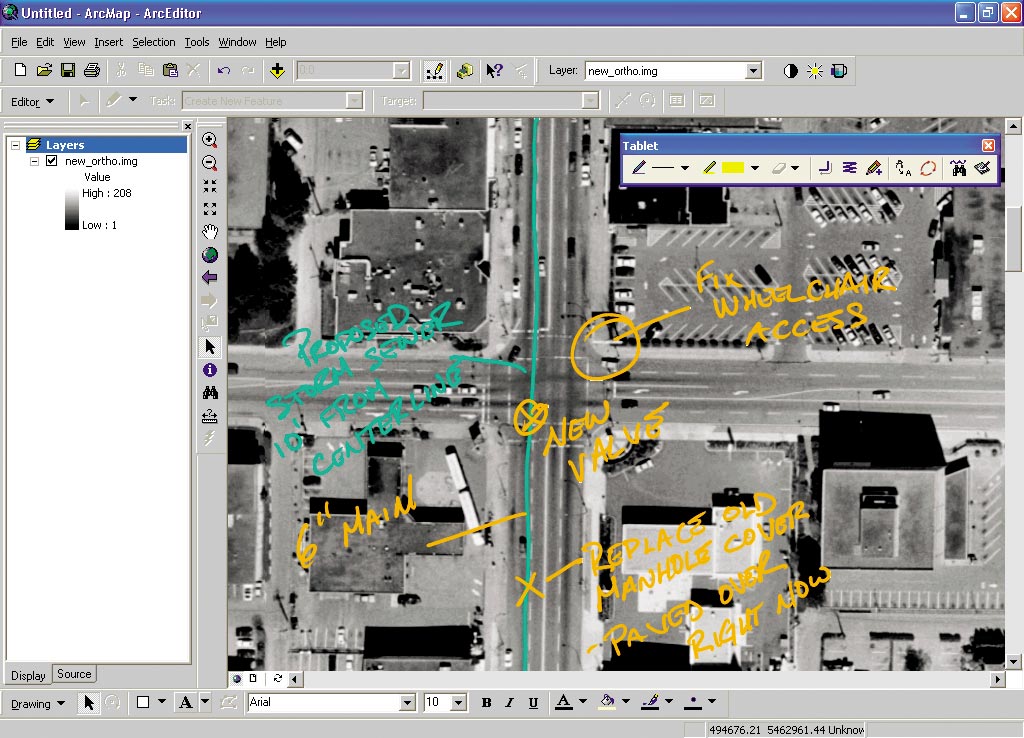Print the map using the printer icon
The image size is (1024, 738).
[92, 70]
